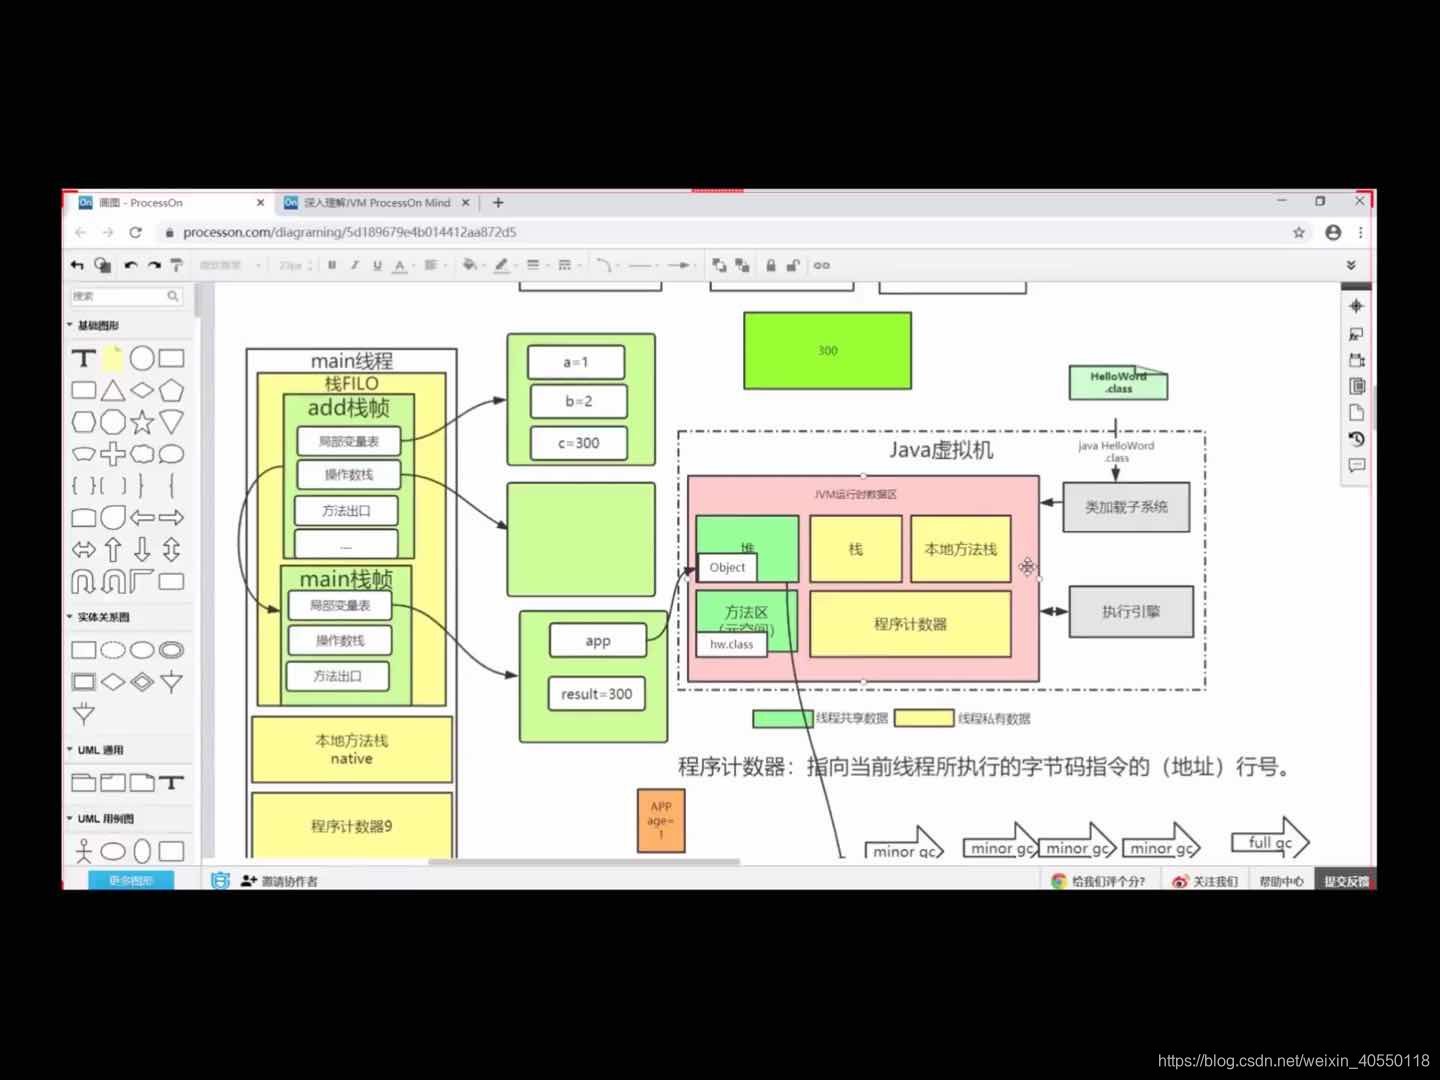This screenshot has height=1080, width=1440.
Task: Click the 关注我们 Weibo link
Action: pos(1205,881)
